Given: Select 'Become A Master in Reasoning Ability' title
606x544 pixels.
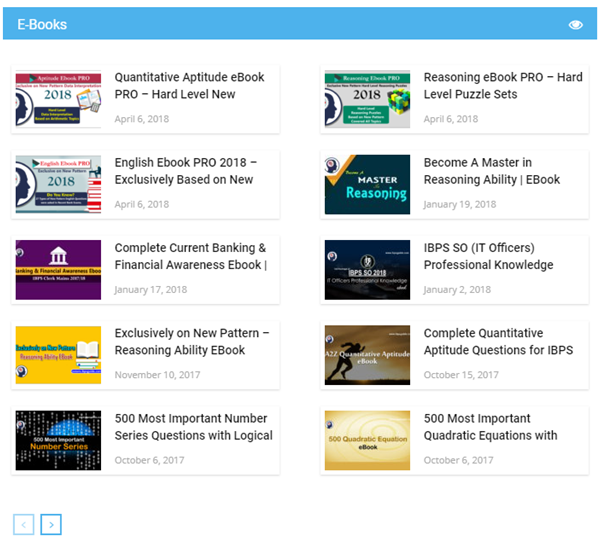Looking at the screenshot, I should pyautogui.click(x=491, y=171).
